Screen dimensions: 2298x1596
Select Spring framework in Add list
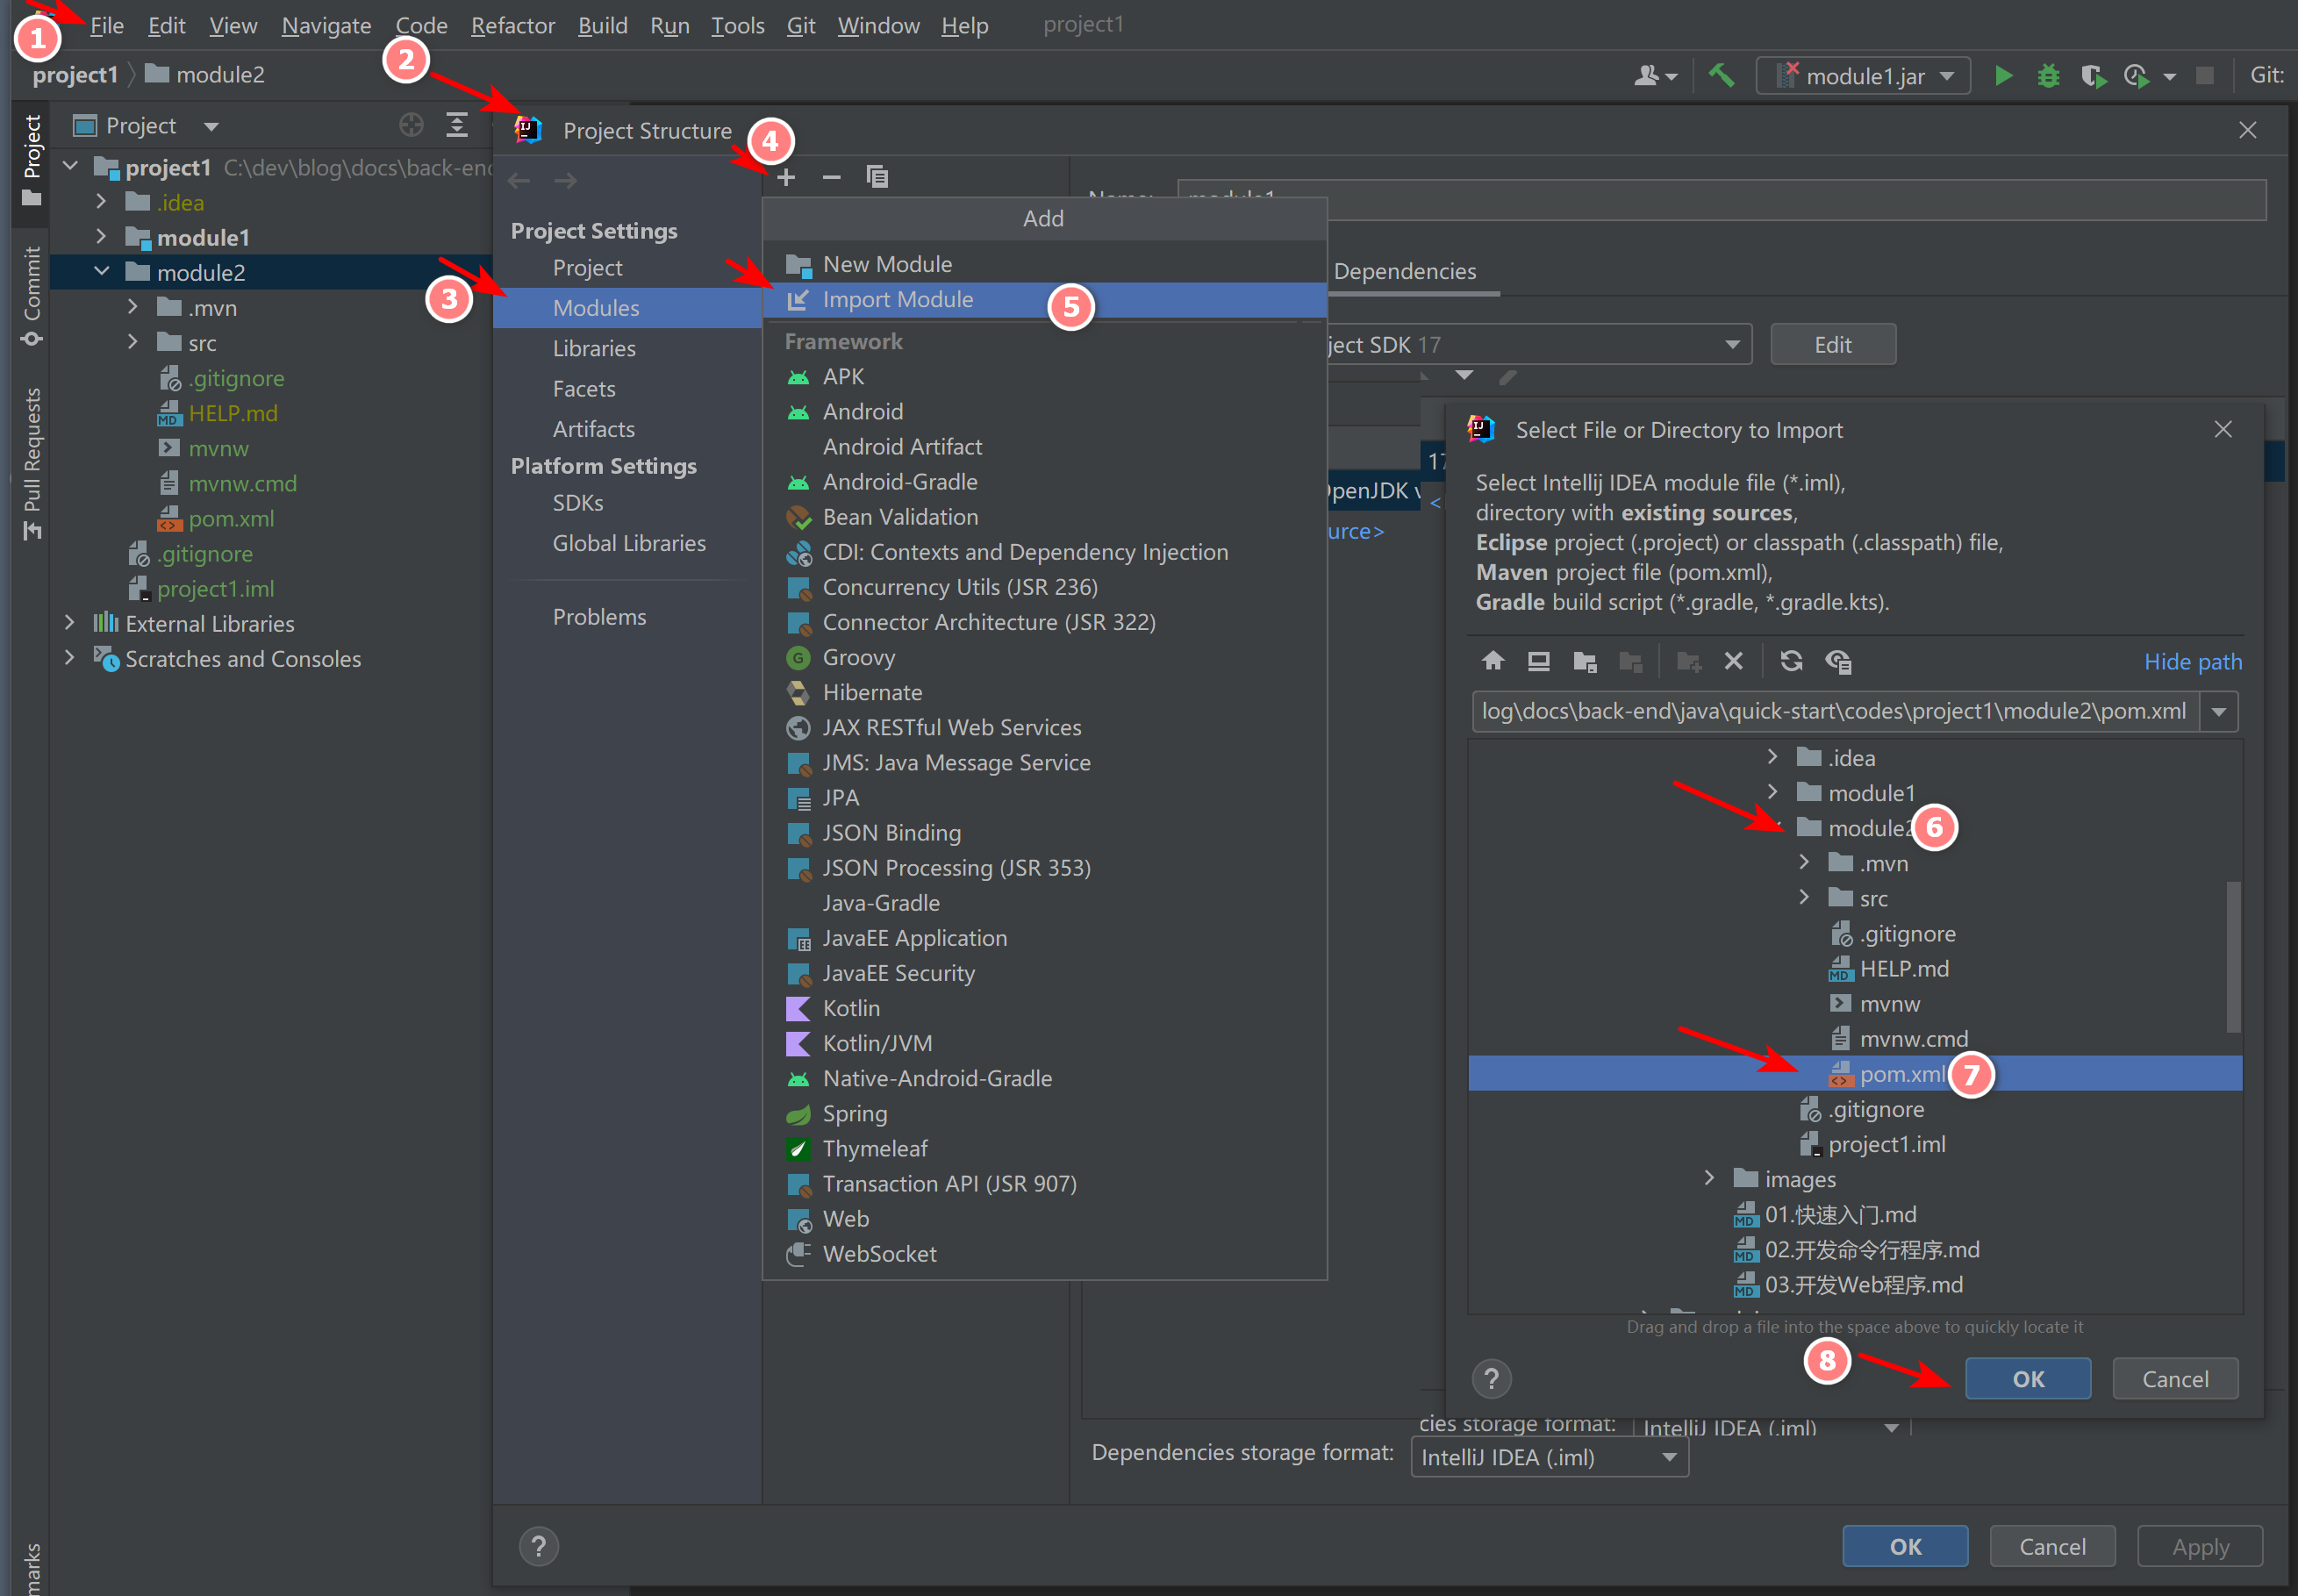(1044, 1113)
